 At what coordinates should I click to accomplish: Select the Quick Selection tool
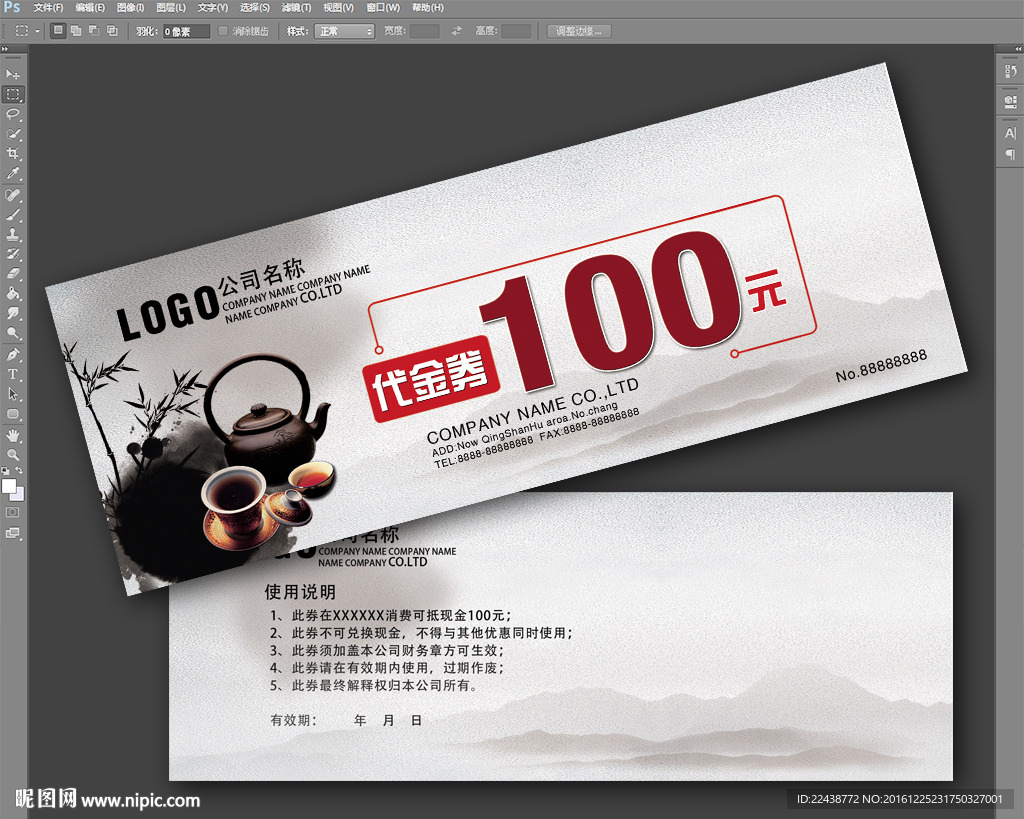tap(12, 134)
